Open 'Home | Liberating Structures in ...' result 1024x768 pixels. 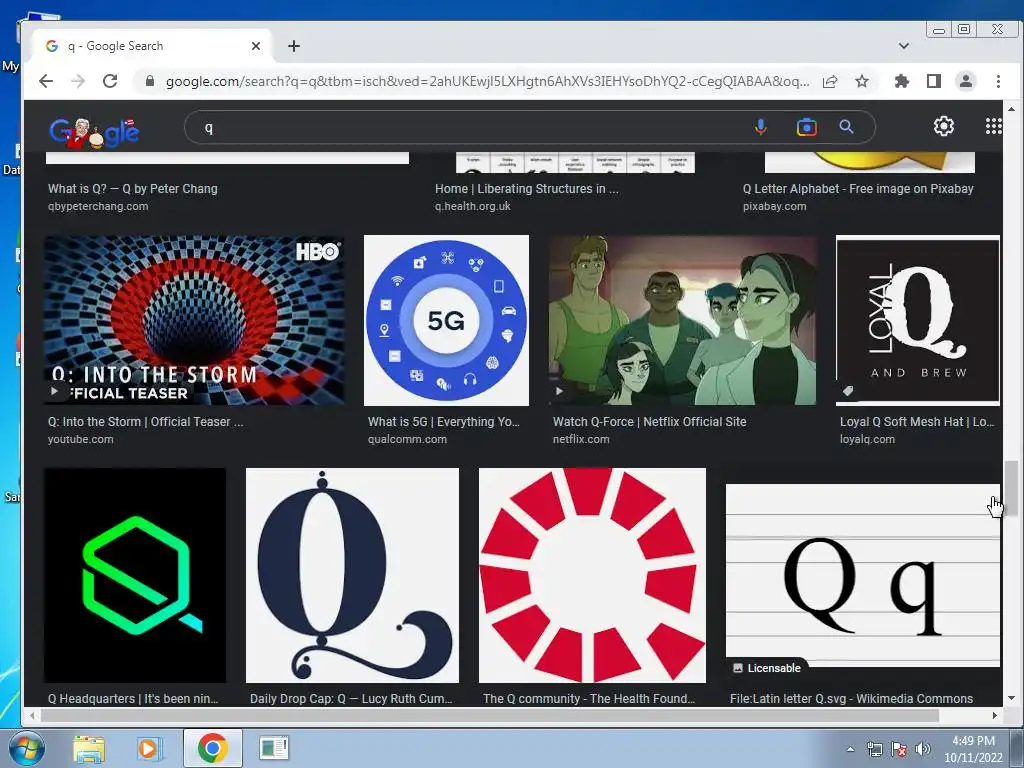526,189
